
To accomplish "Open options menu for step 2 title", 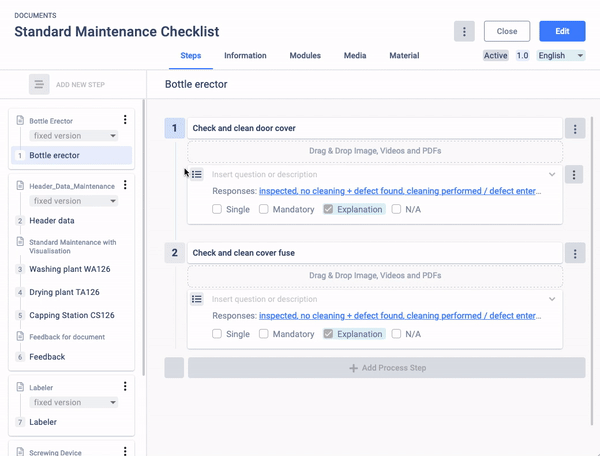I will [x=575, y=253].
